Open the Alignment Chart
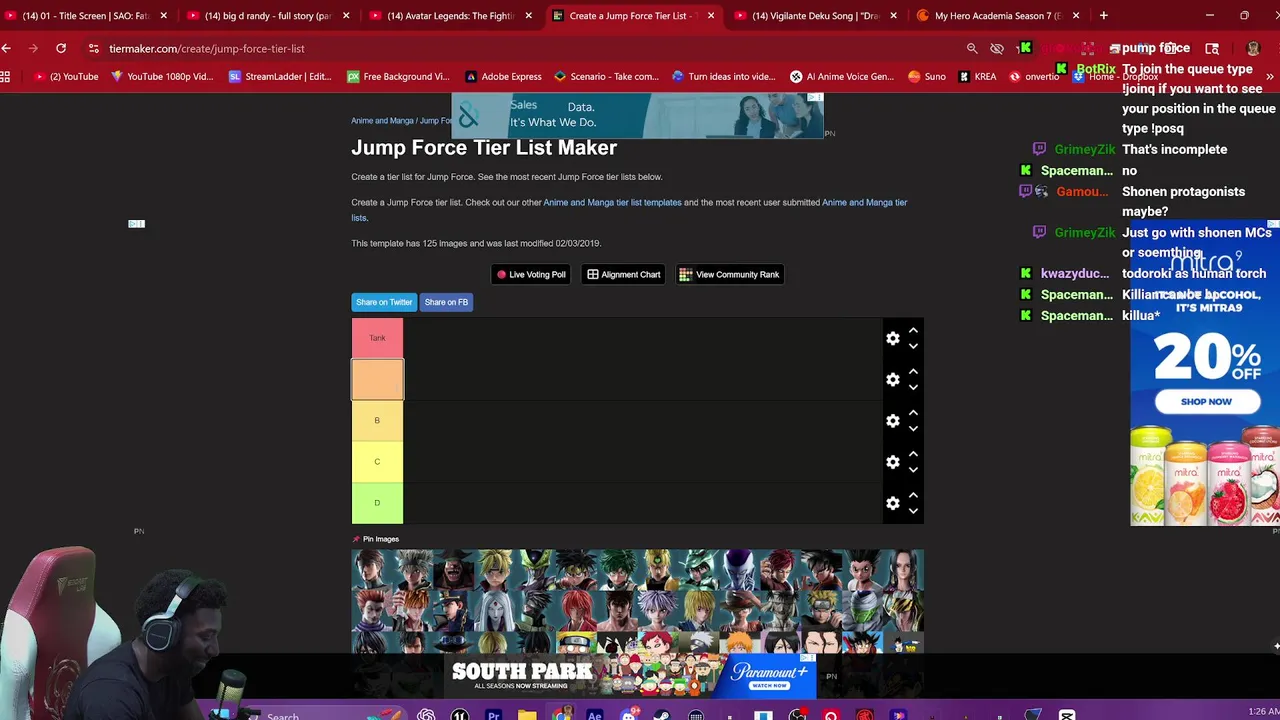Image resolution: width=1280 pixels, height=720 pixels. coord(624,274)
